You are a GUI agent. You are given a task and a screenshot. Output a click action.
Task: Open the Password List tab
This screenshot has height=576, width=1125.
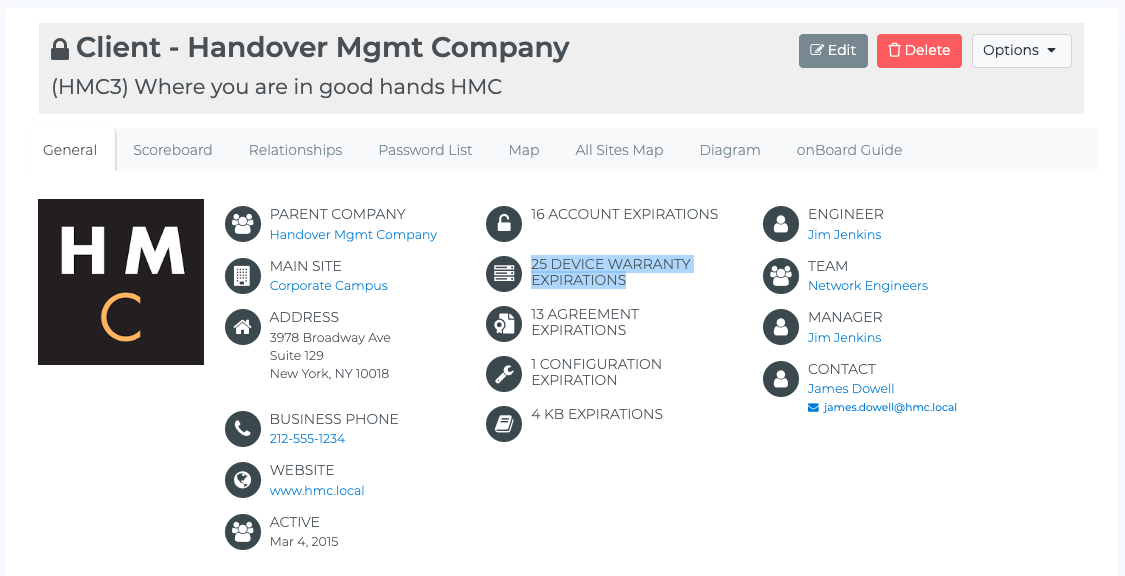[425, 150]
